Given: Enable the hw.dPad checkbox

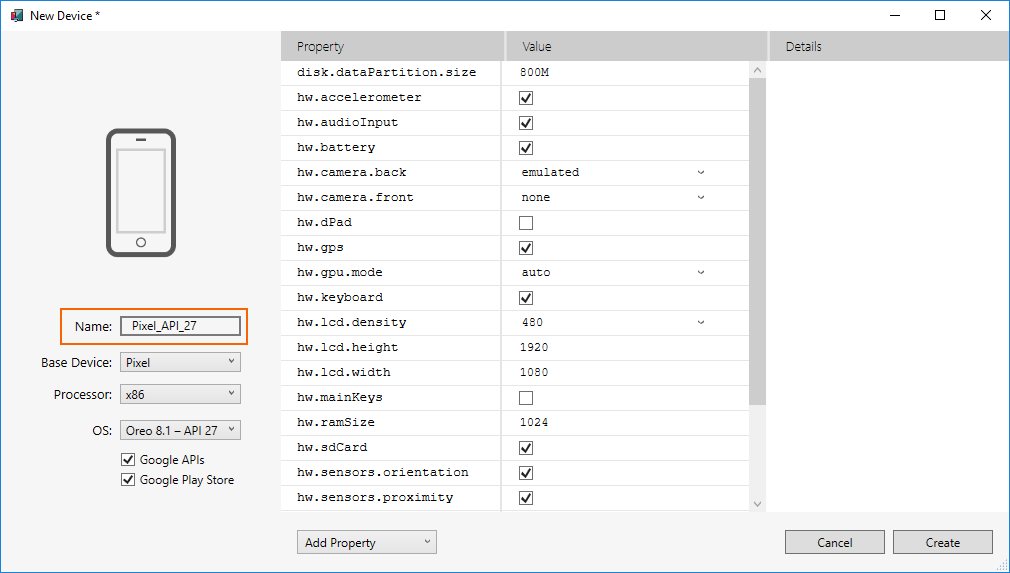Looking at the screenshot, I should click(x=526, y=223).
